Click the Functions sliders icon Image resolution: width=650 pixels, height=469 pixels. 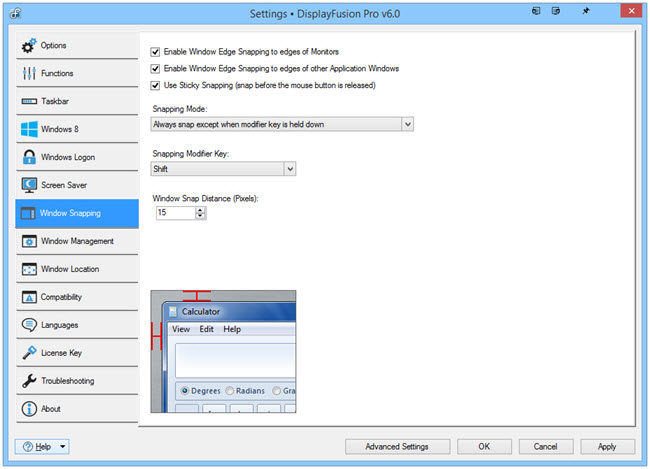pos(29,73)
